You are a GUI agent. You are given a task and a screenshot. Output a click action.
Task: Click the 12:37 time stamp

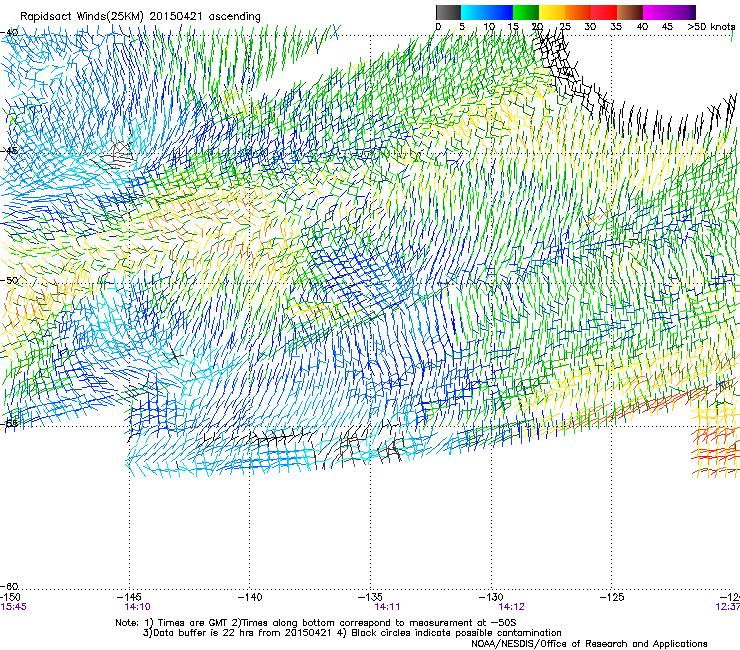(728, 607)
